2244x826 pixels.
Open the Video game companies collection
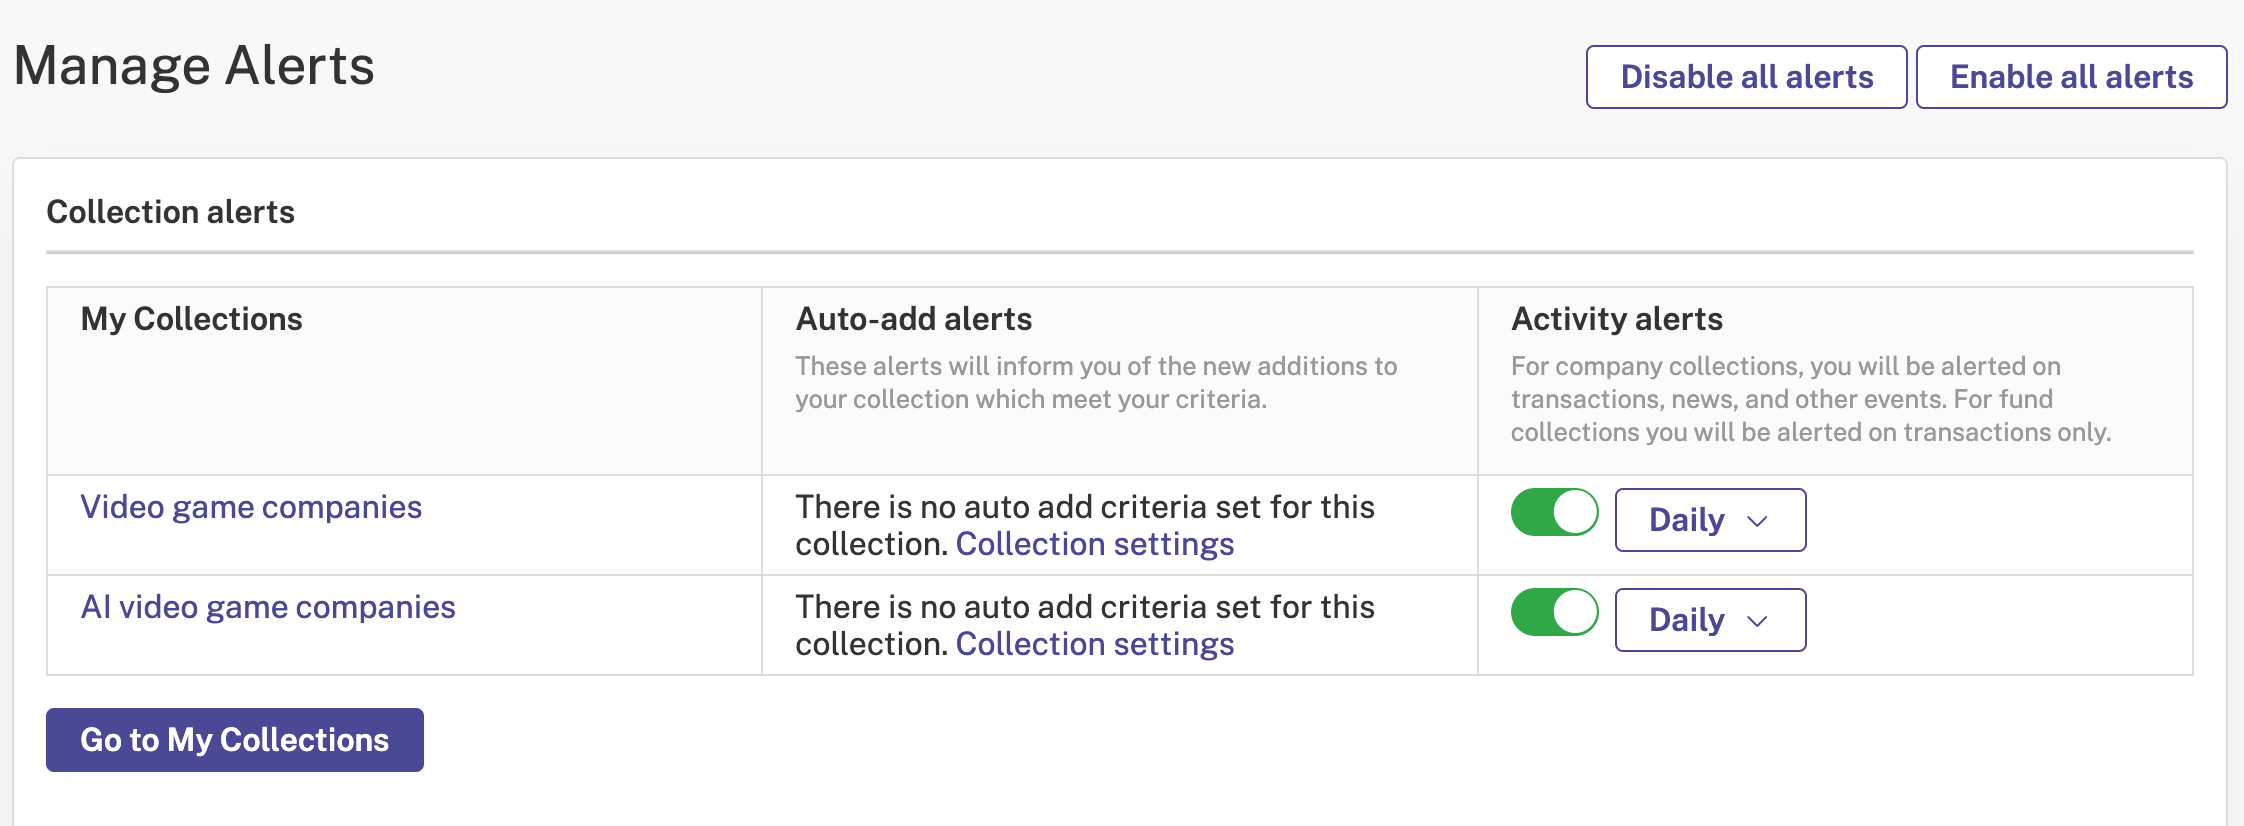pos(251,507)
